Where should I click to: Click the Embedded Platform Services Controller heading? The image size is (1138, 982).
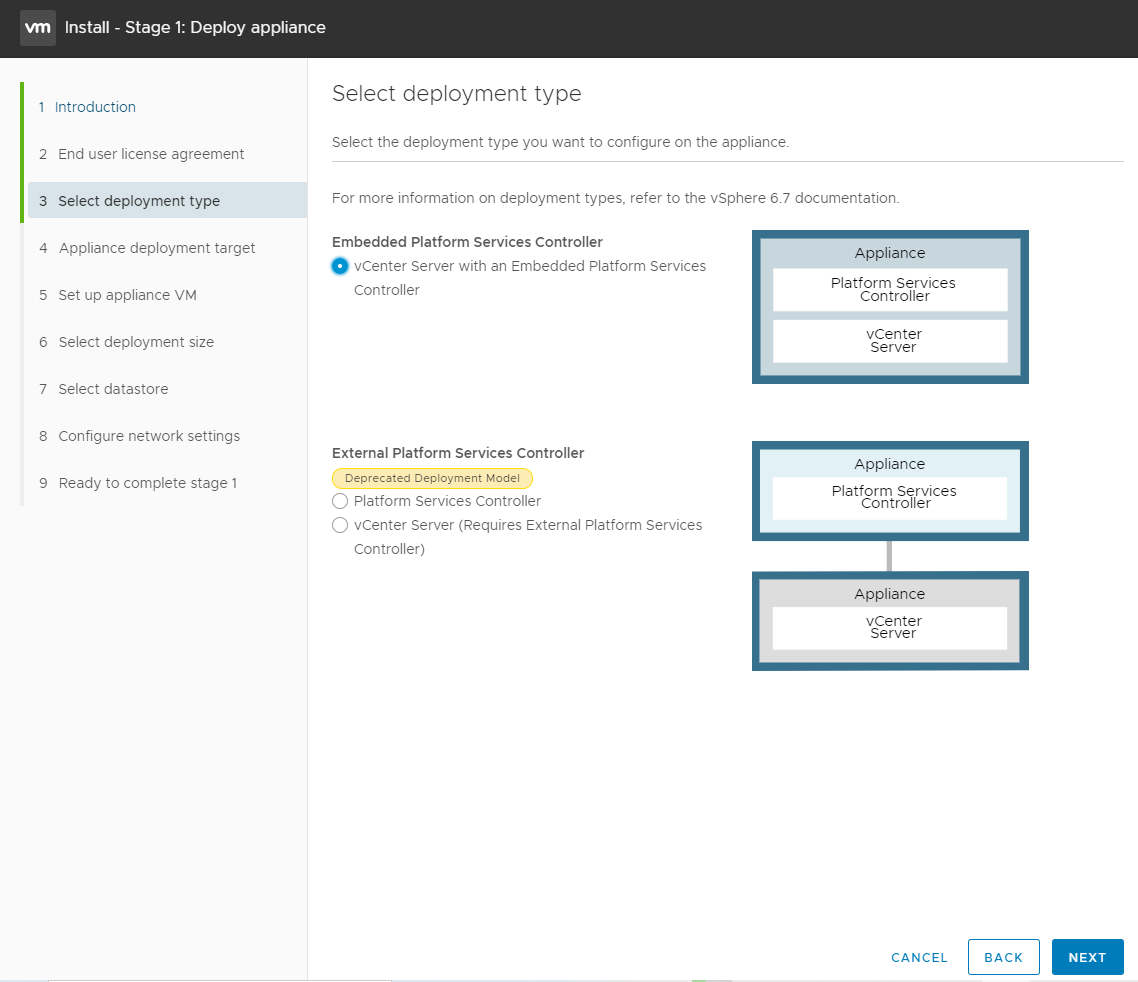pyautogui.click(x=467, y=242)
